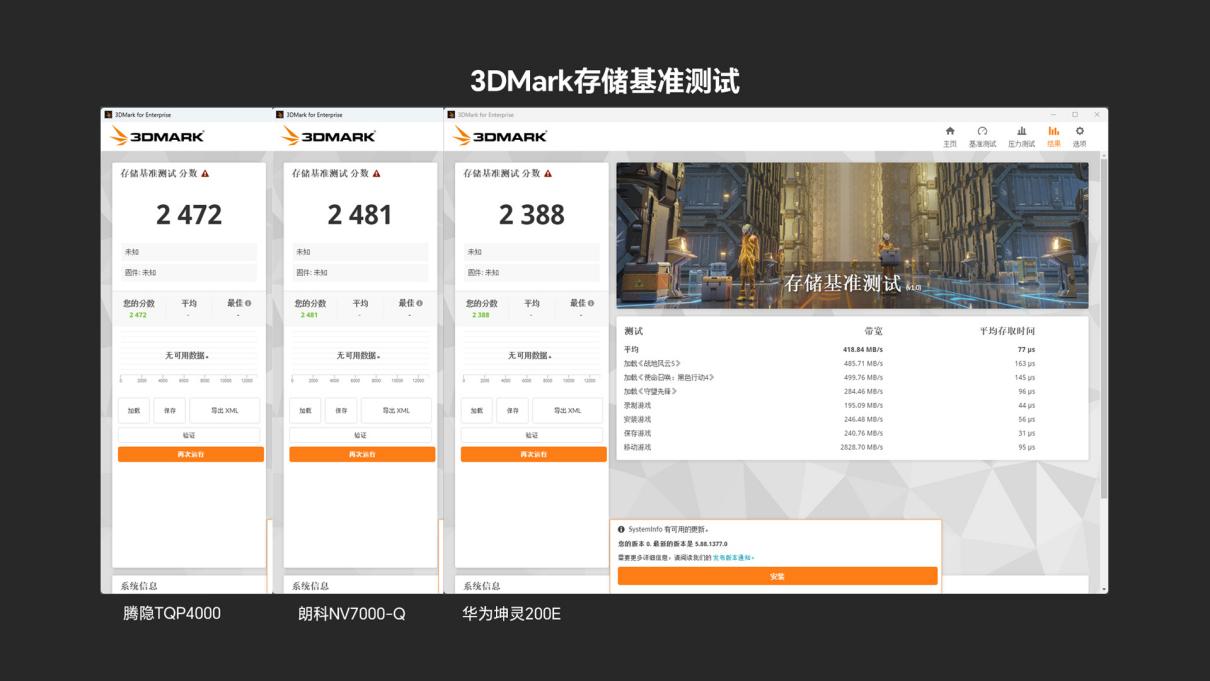Viewport: 1210px width, 681px height.
Task: Select the 录制游戏 row
Action: [x=852, y=405]
